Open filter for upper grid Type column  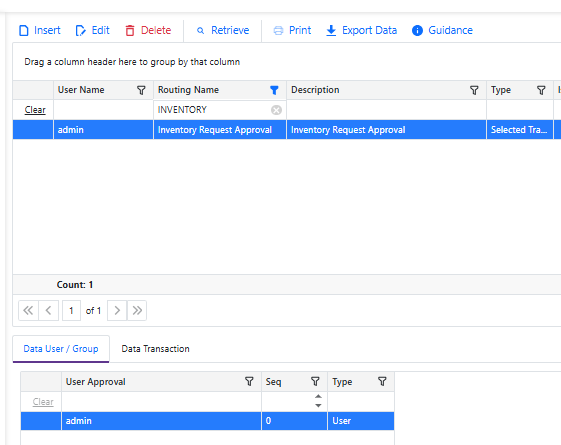(x=541, y=90)
